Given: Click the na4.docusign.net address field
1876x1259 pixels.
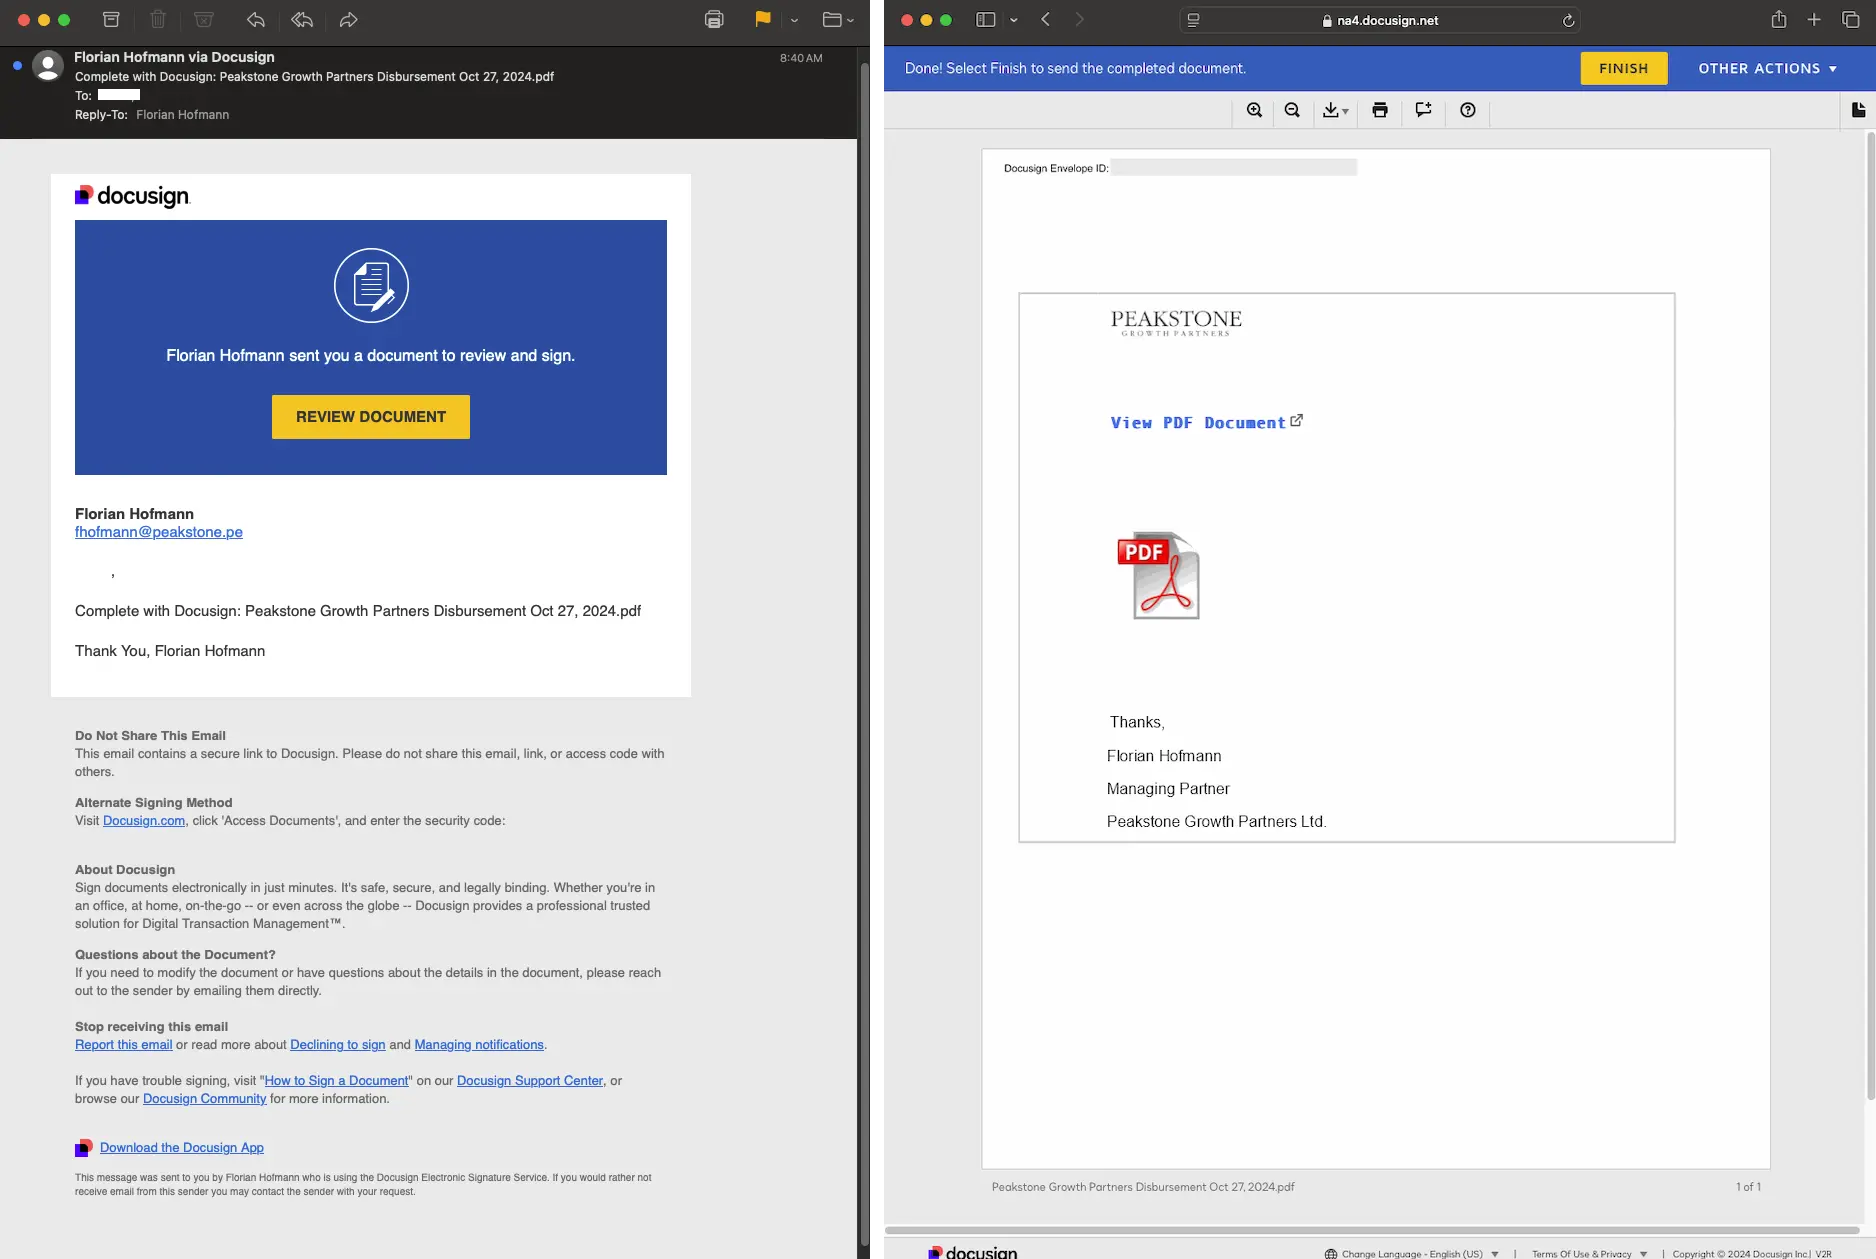Looking at the screenshot, I should tap(1380, 20).
